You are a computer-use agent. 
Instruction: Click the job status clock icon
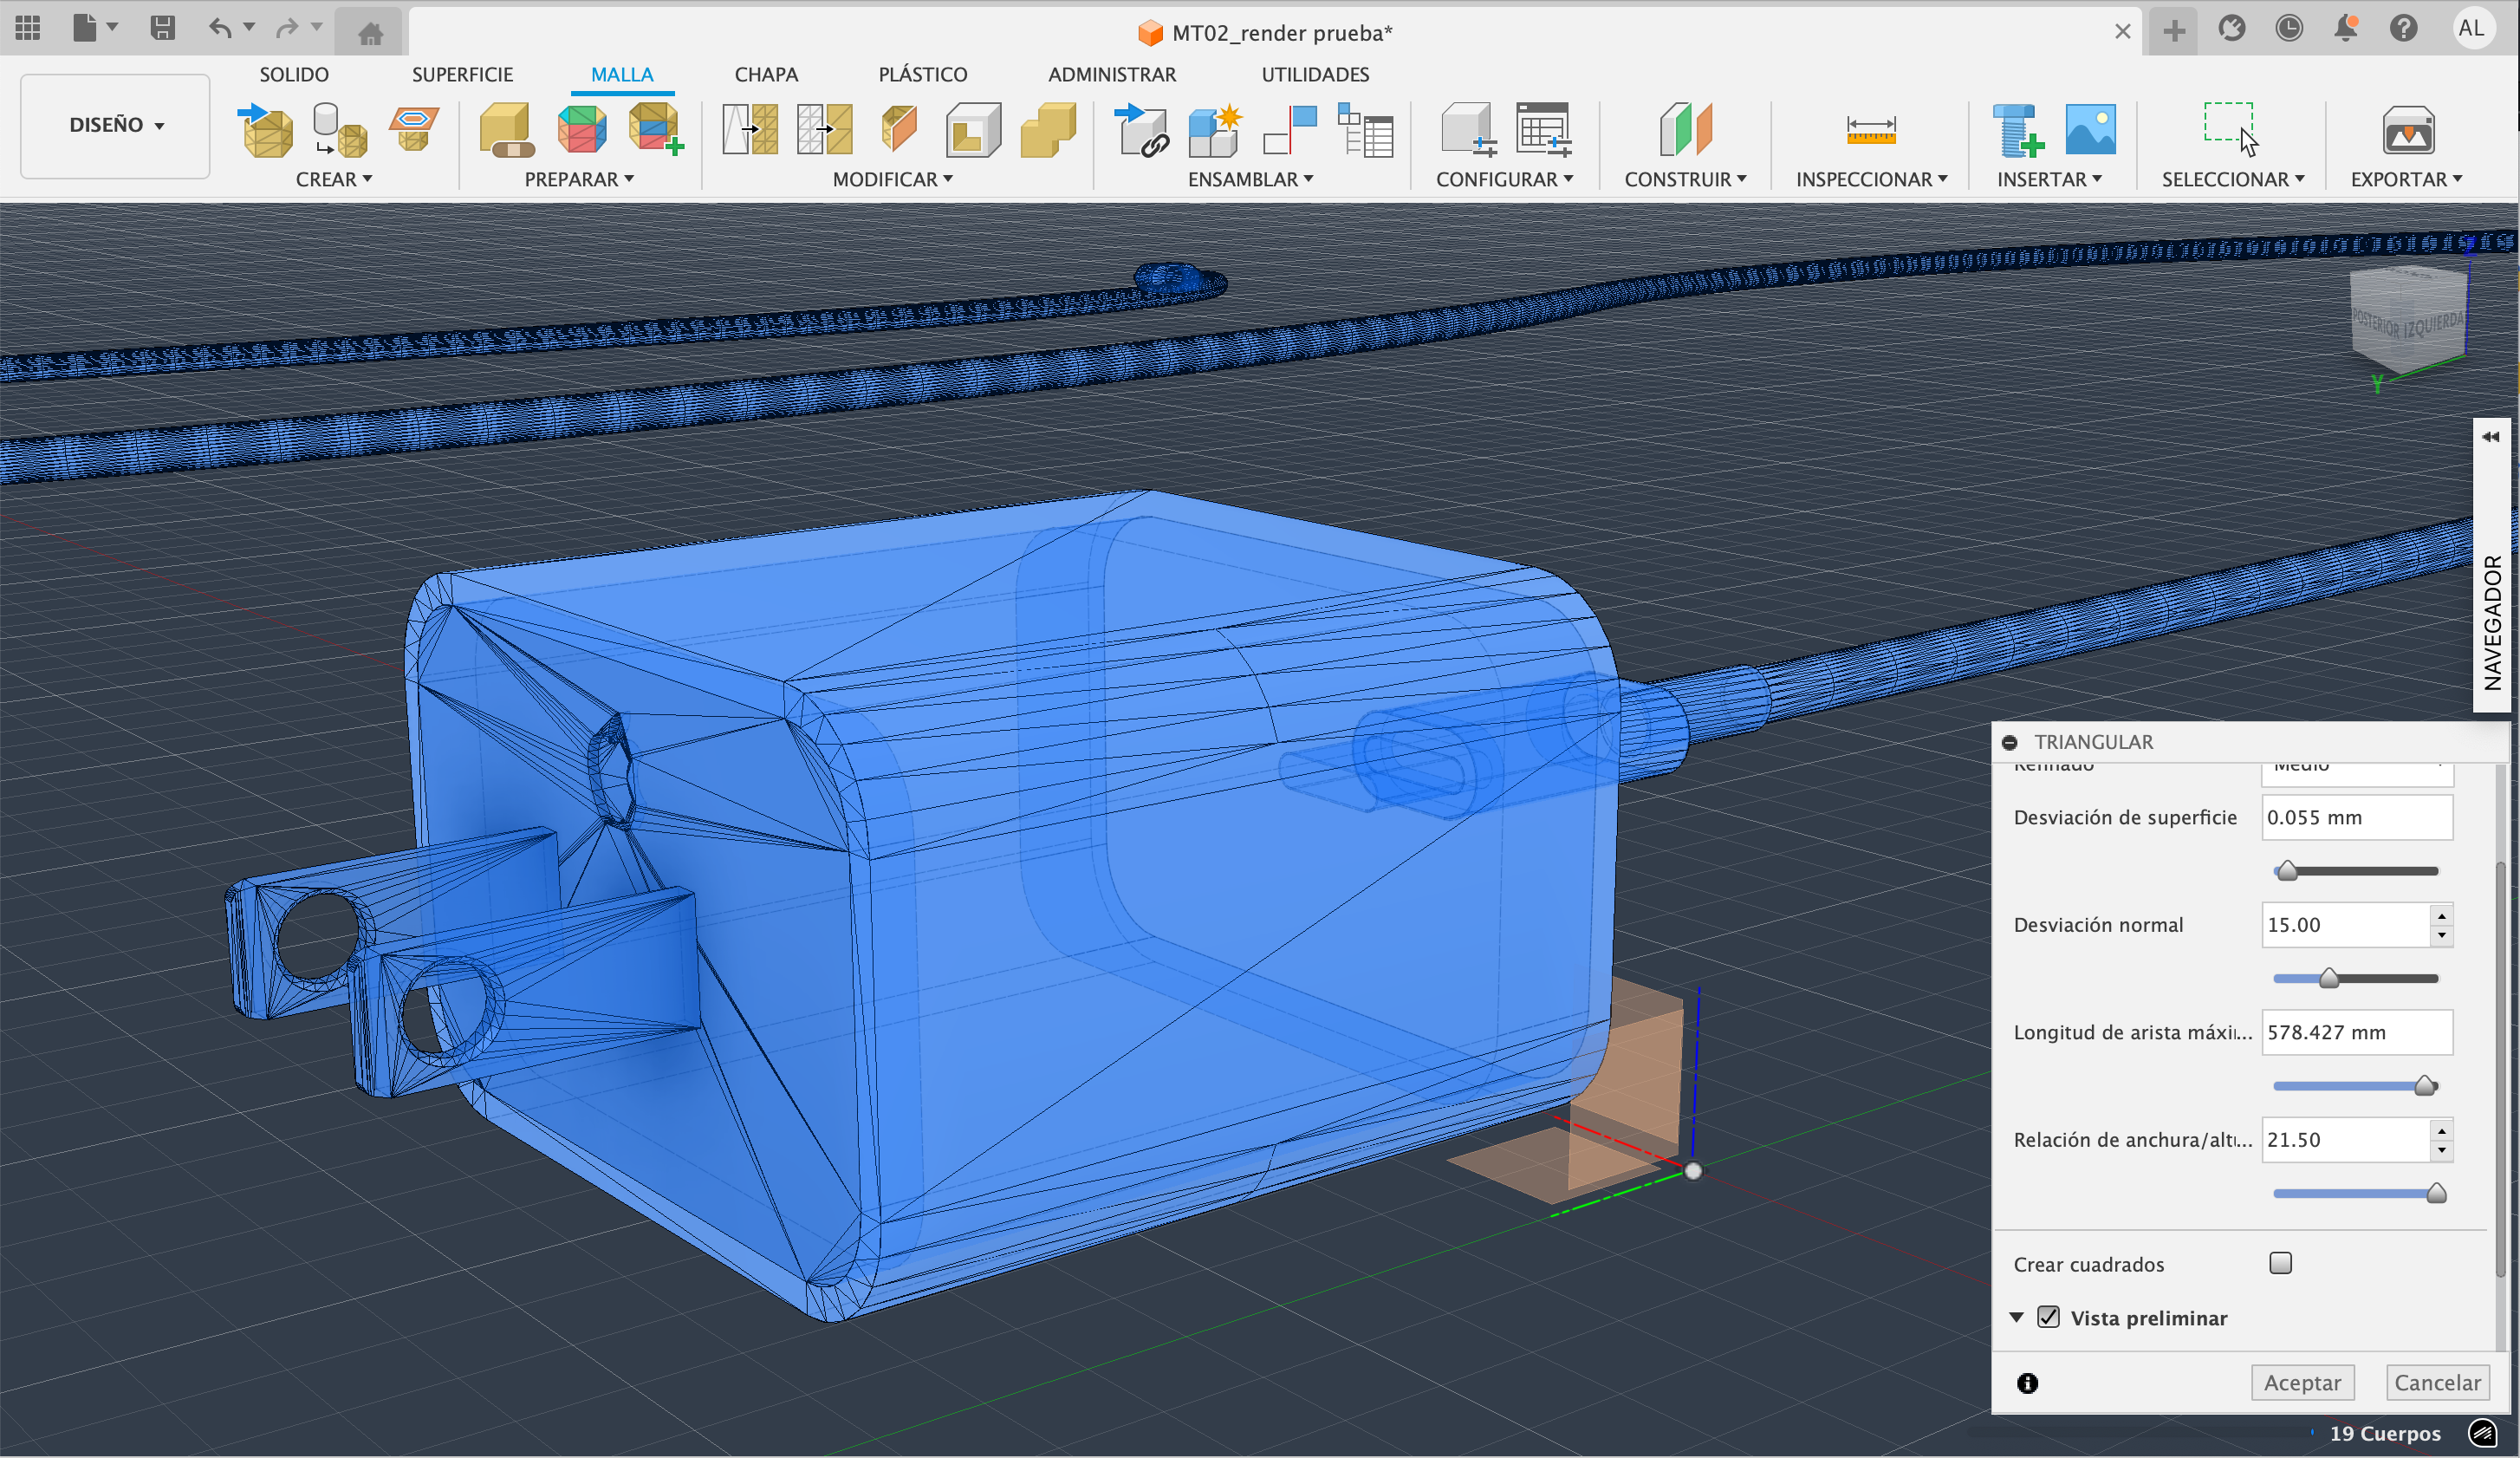point(2289,28)
